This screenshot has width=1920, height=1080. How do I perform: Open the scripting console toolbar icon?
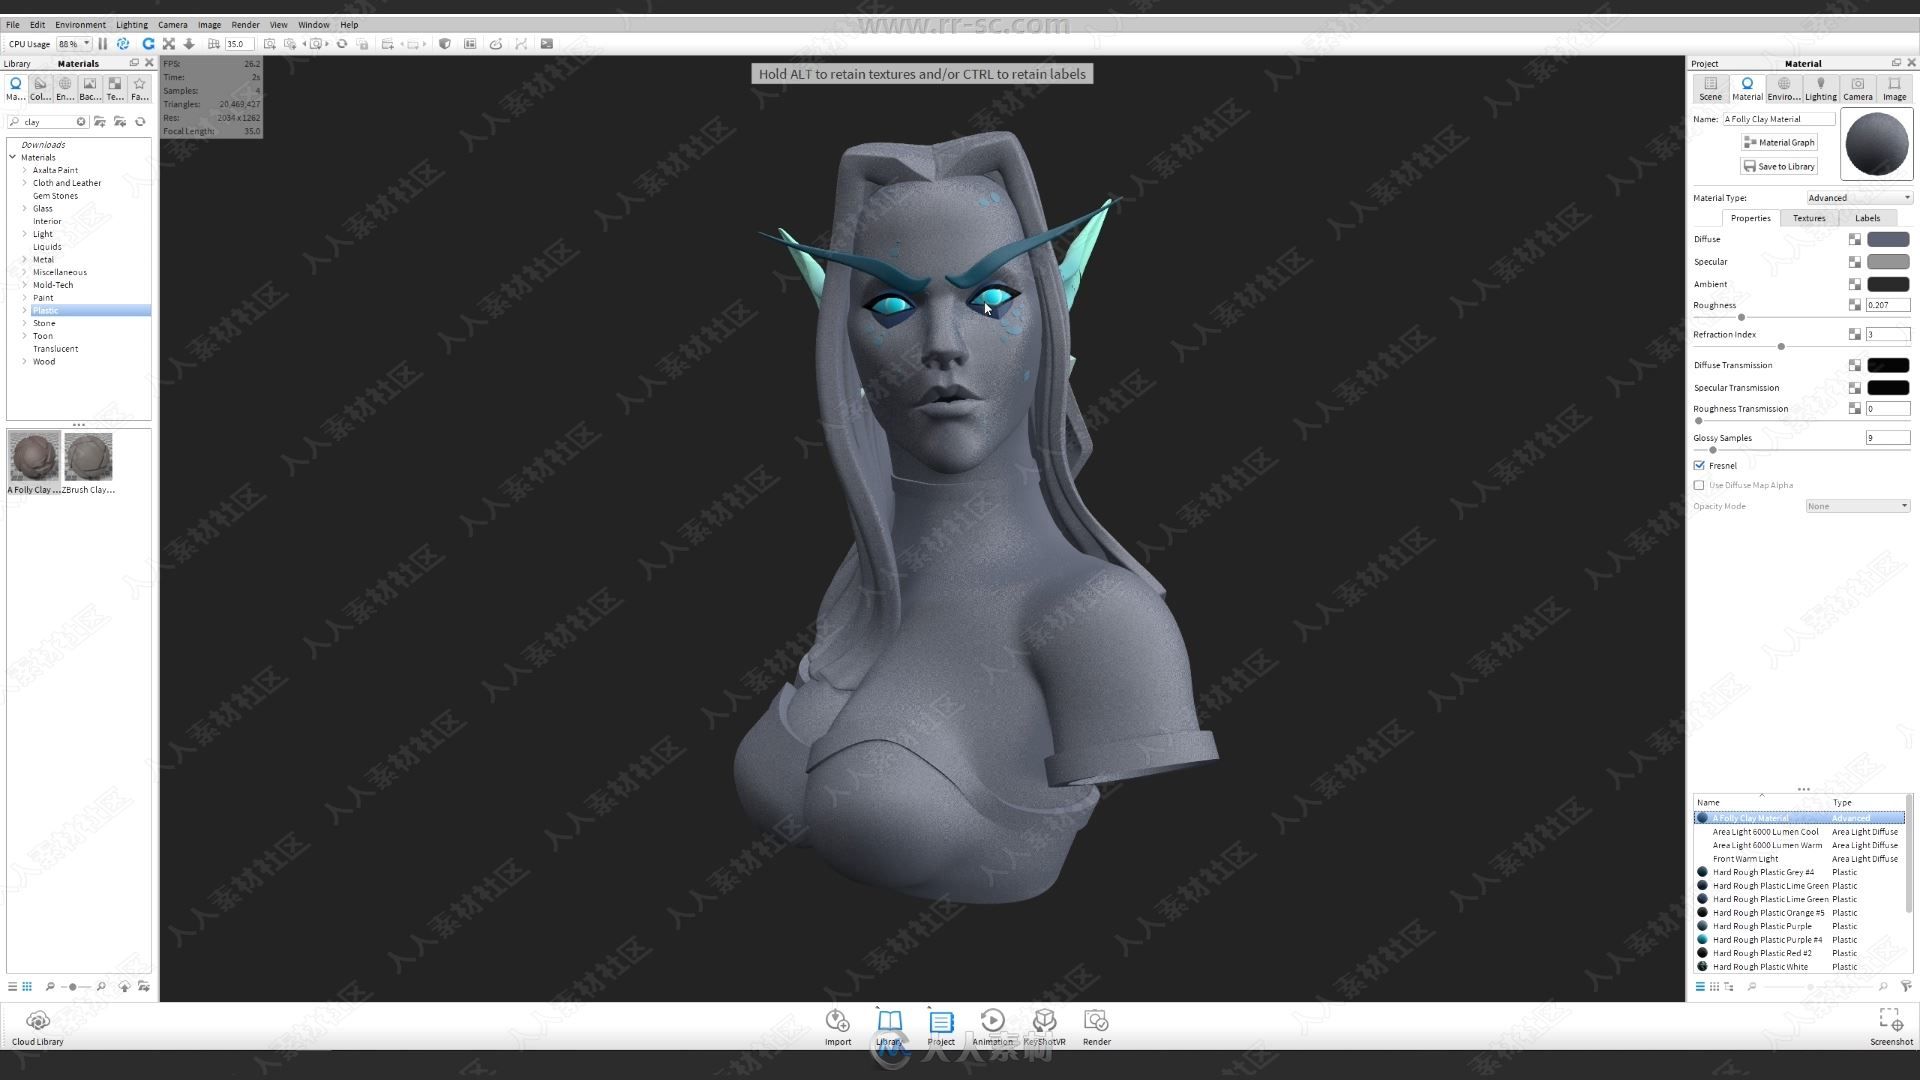click(x=547, y=44)
